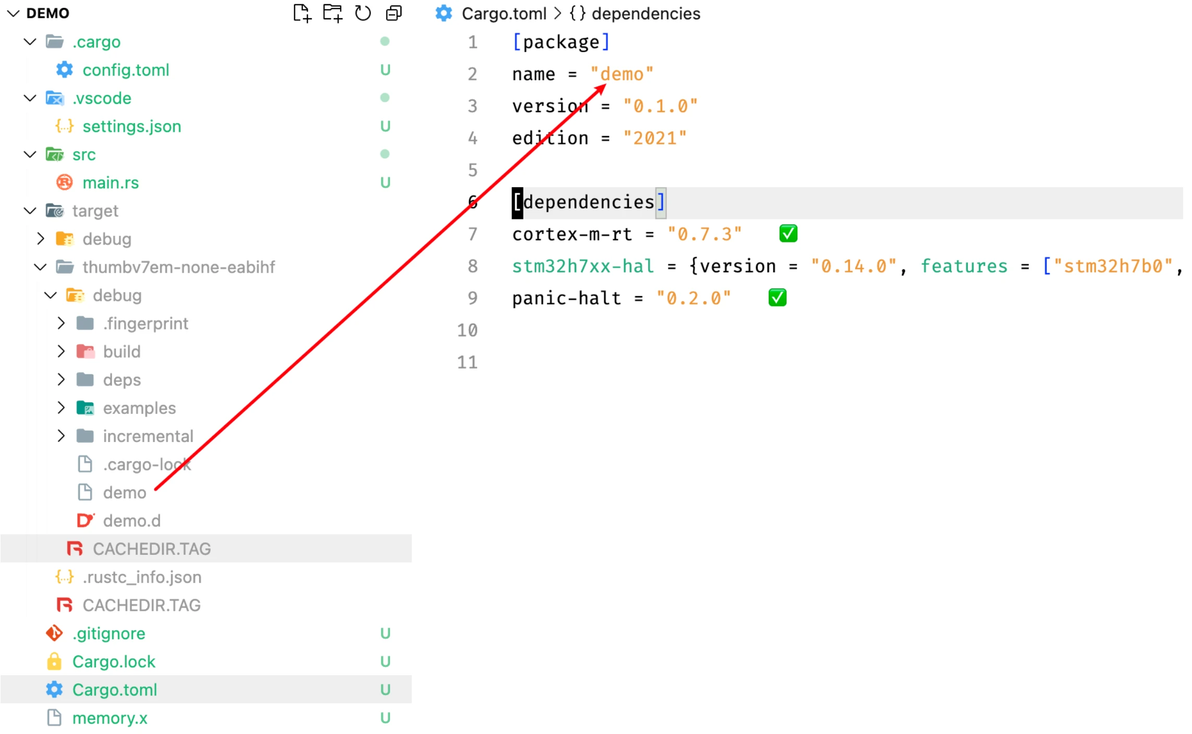Open the memory.x file
The image size is (1192, 734).
(x=110, y=718)
